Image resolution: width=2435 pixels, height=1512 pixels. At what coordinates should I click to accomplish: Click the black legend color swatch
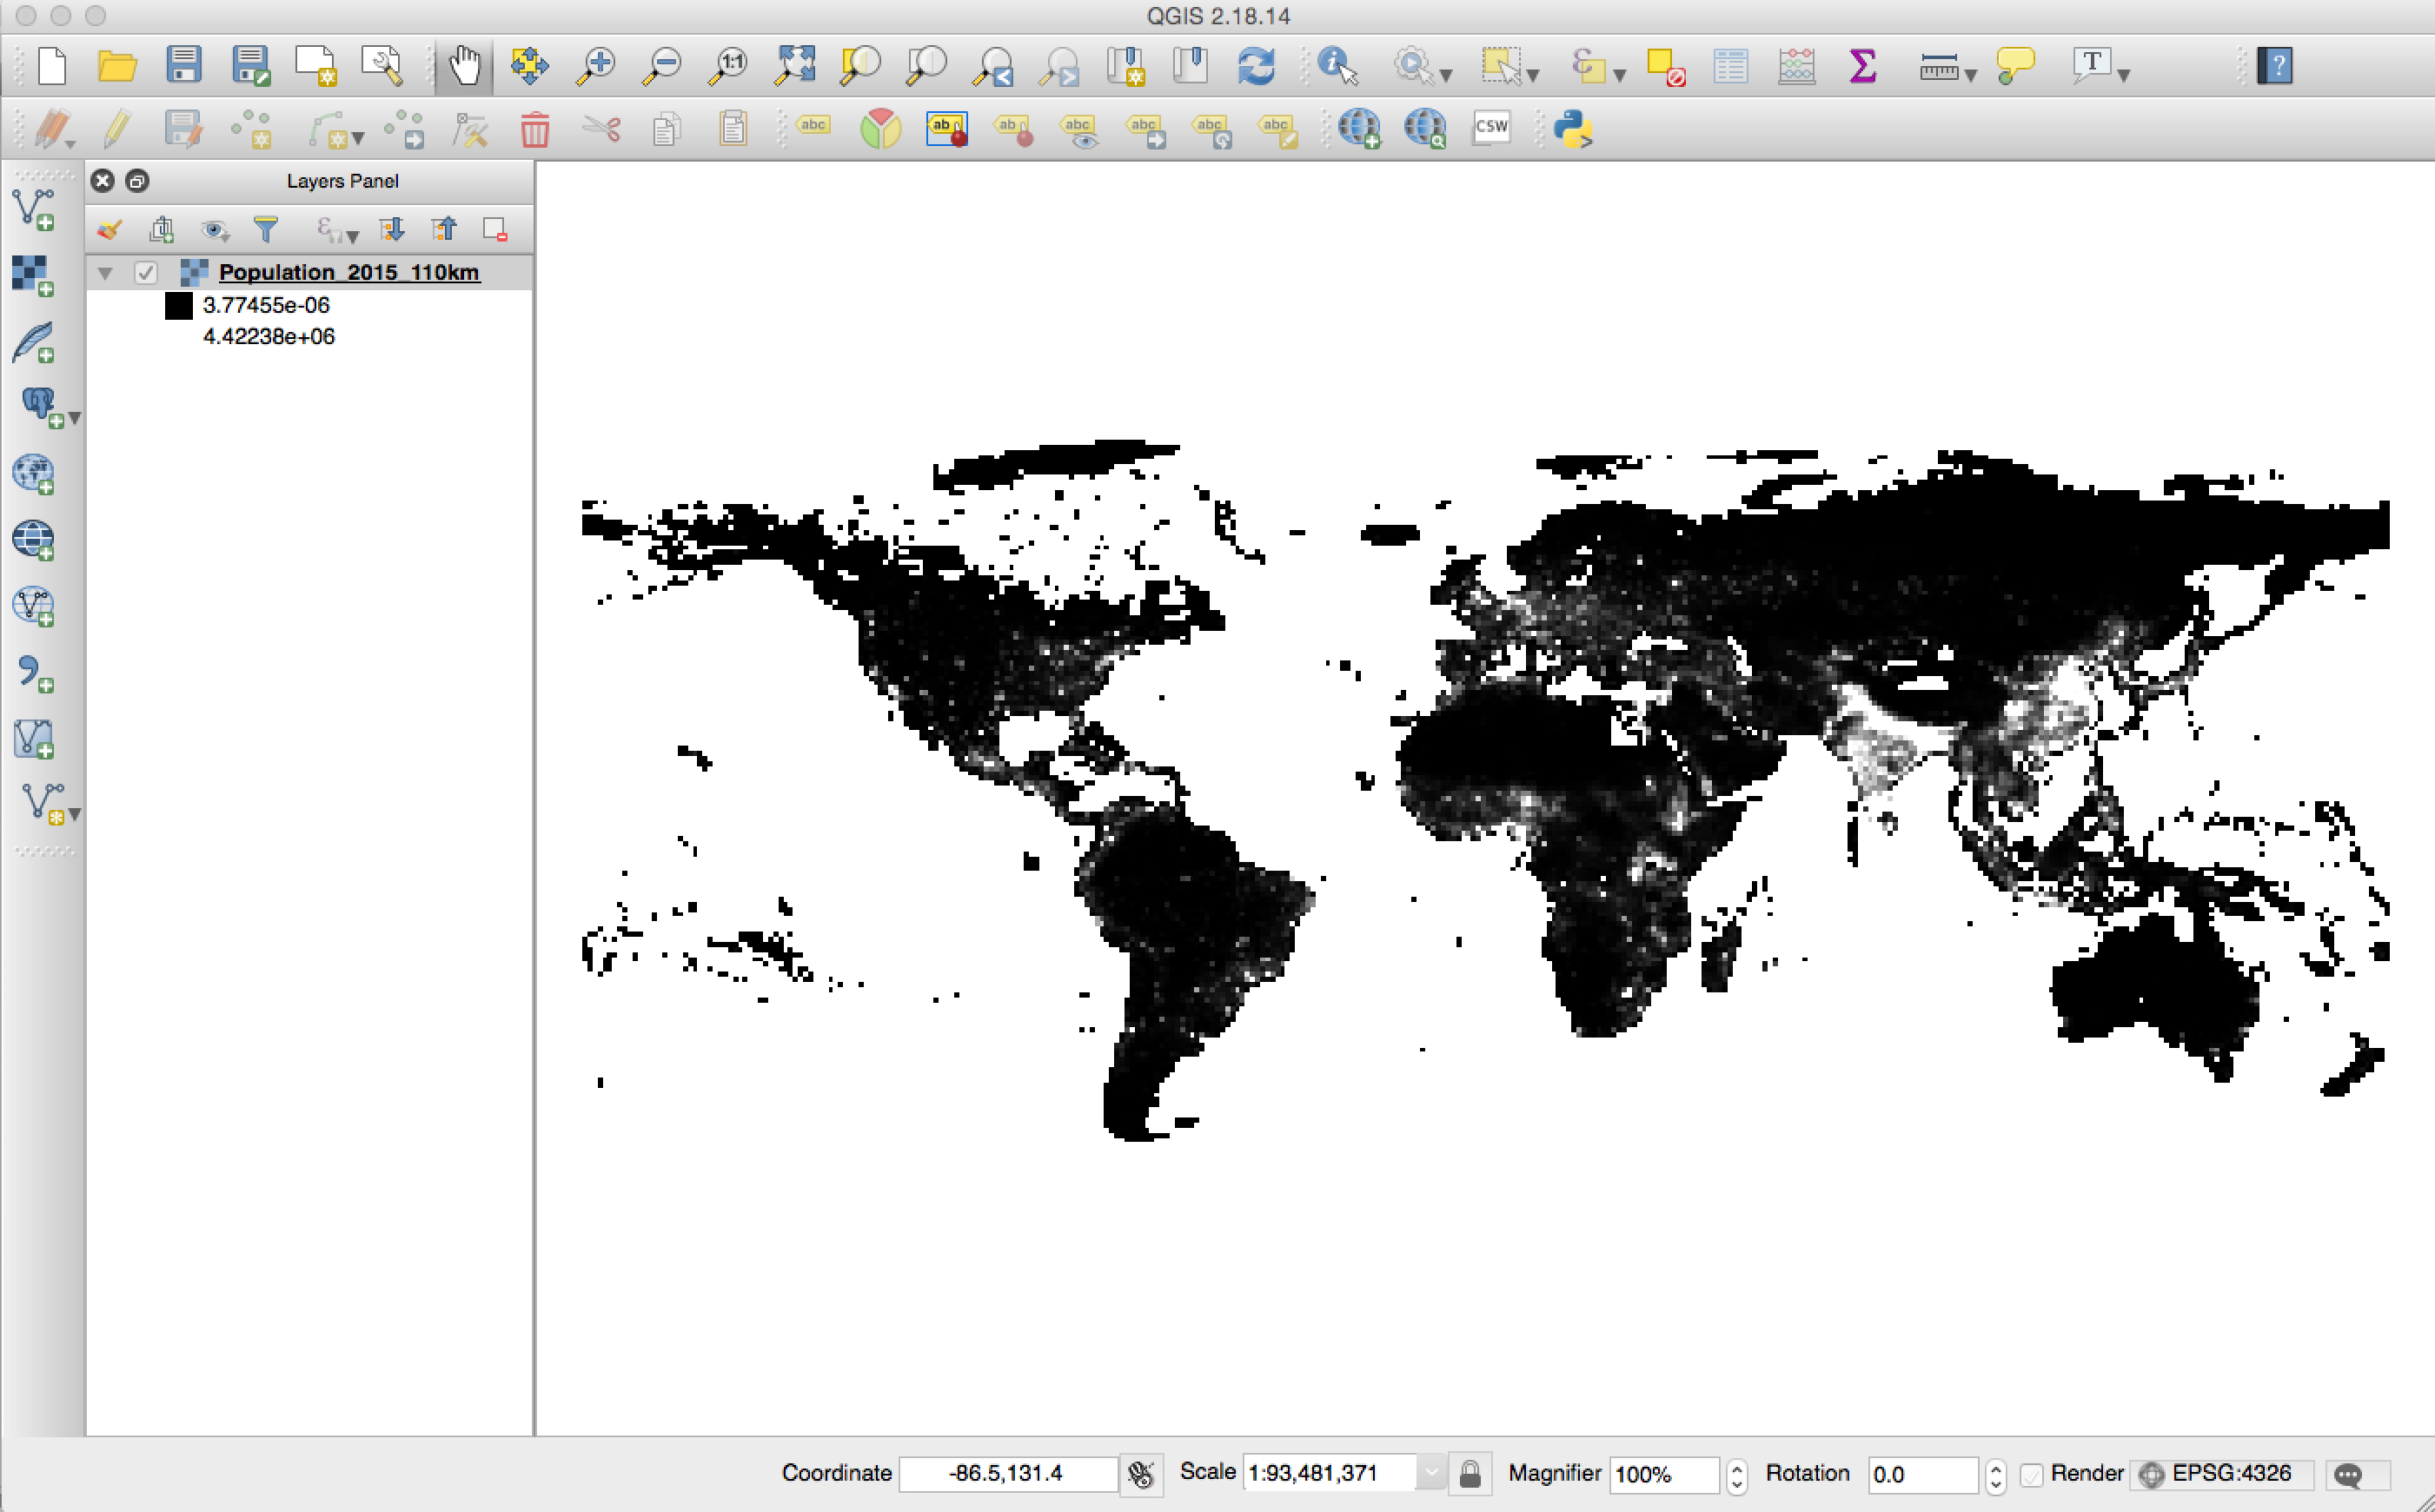[179, 306]
